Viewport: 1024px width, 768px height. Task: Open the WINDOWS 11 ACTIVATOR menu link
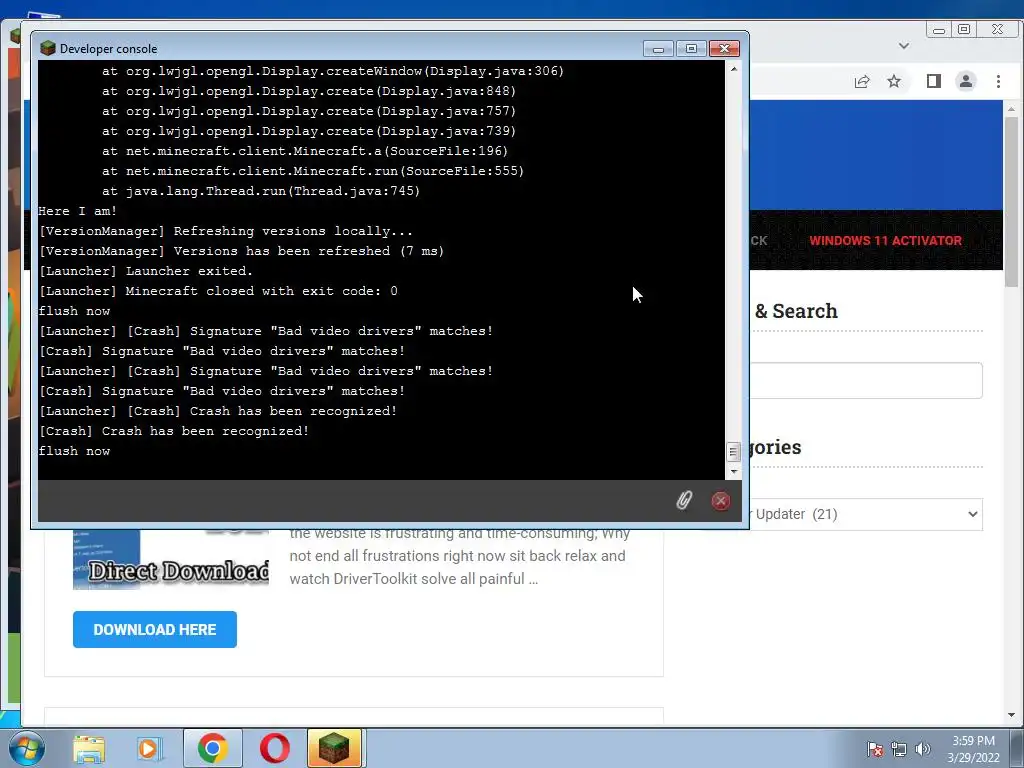pos(886,240)
